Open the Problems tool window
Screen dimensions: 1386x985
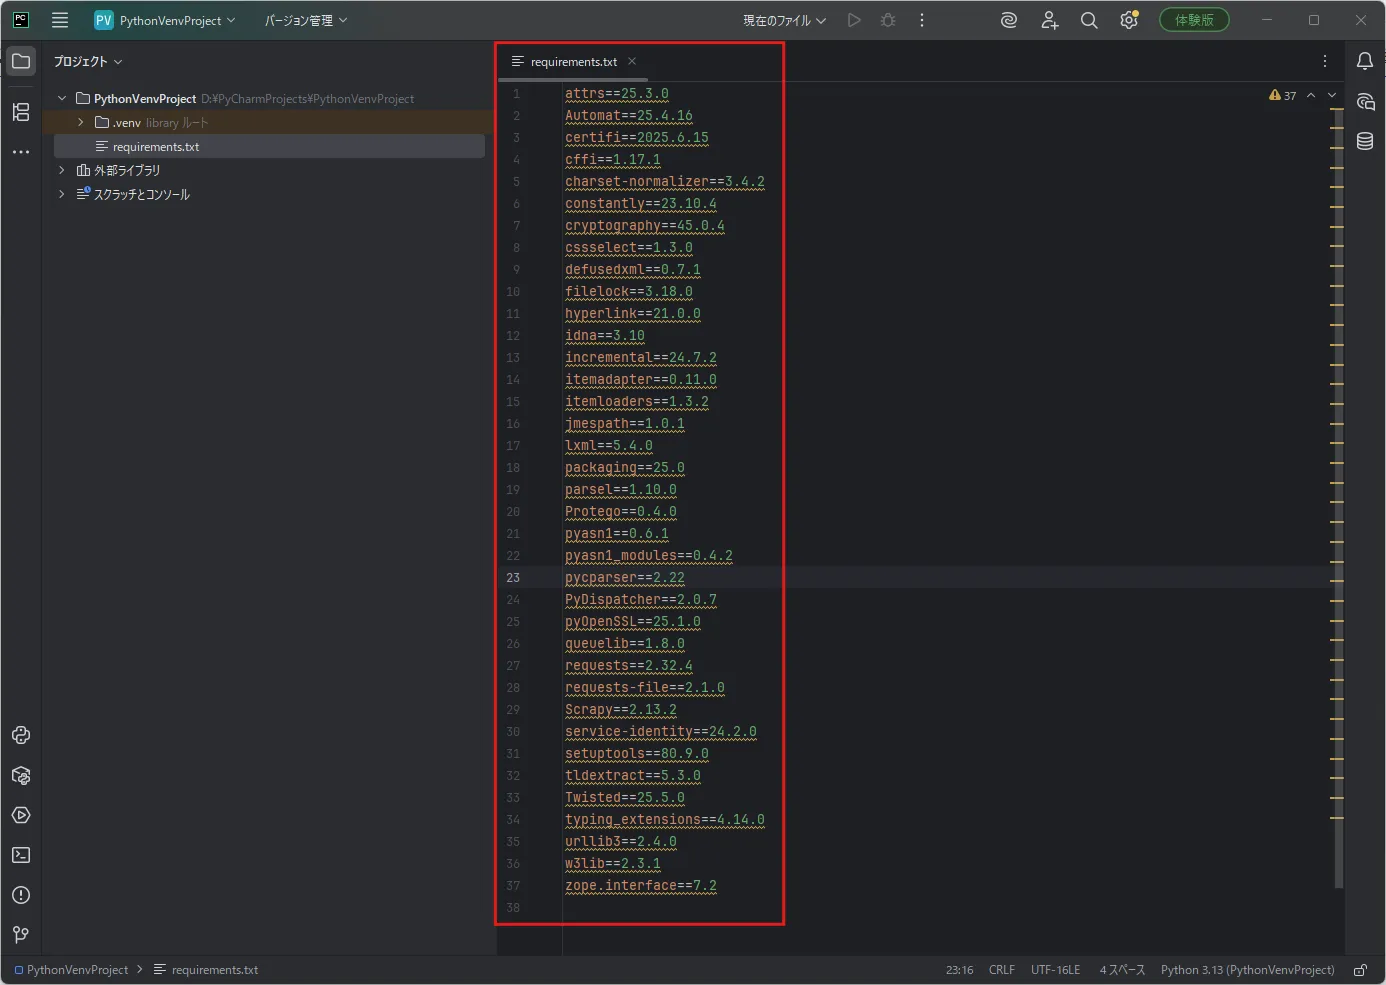pyautogui.click(x=21, y=895)
